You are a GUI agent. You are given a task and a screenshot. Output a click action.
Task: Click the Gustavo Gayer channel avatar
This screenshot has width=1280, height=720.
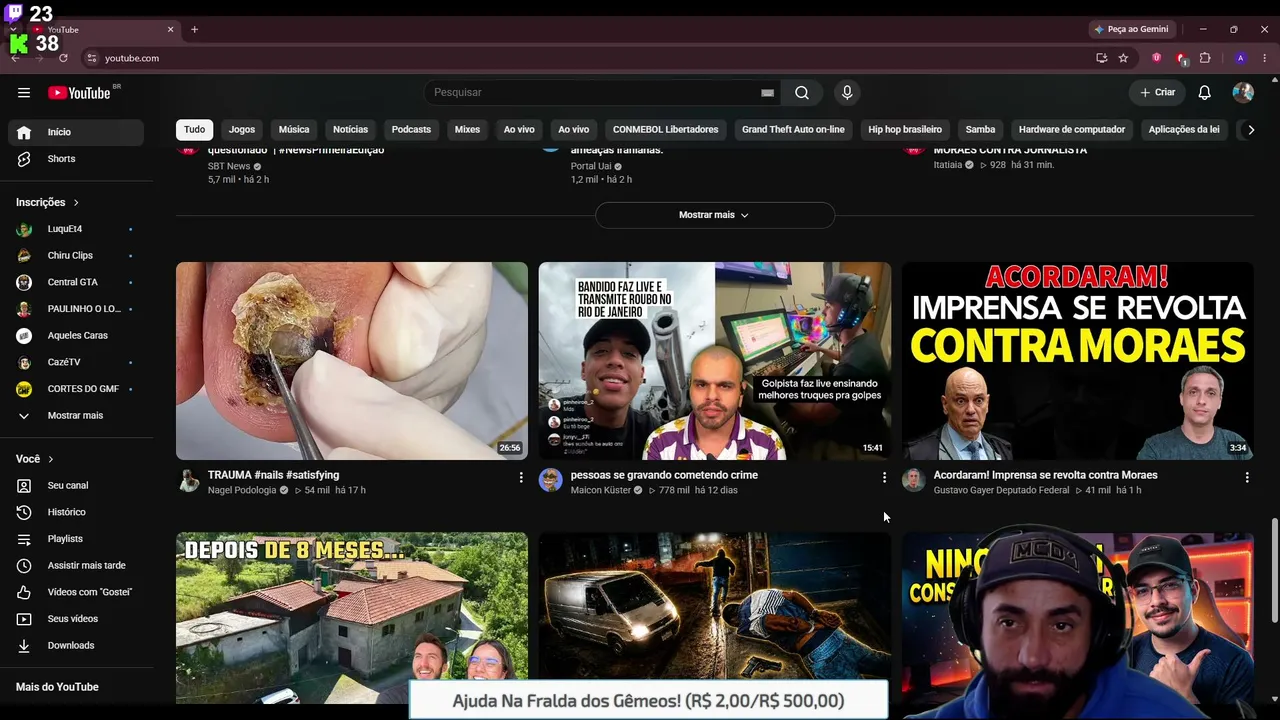pyautogui.click(x=914, y=480)
